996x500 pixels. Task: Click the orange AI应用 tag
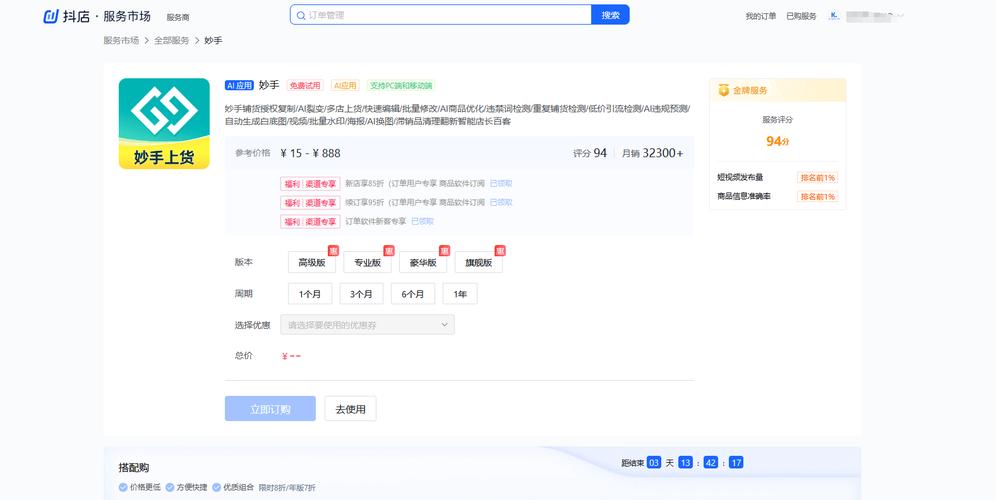(346, 85)
